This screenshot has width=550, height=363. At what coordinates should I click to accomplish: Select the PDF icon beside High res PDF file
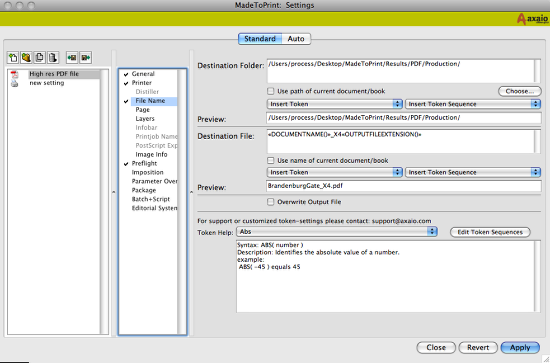pos(14,74)
